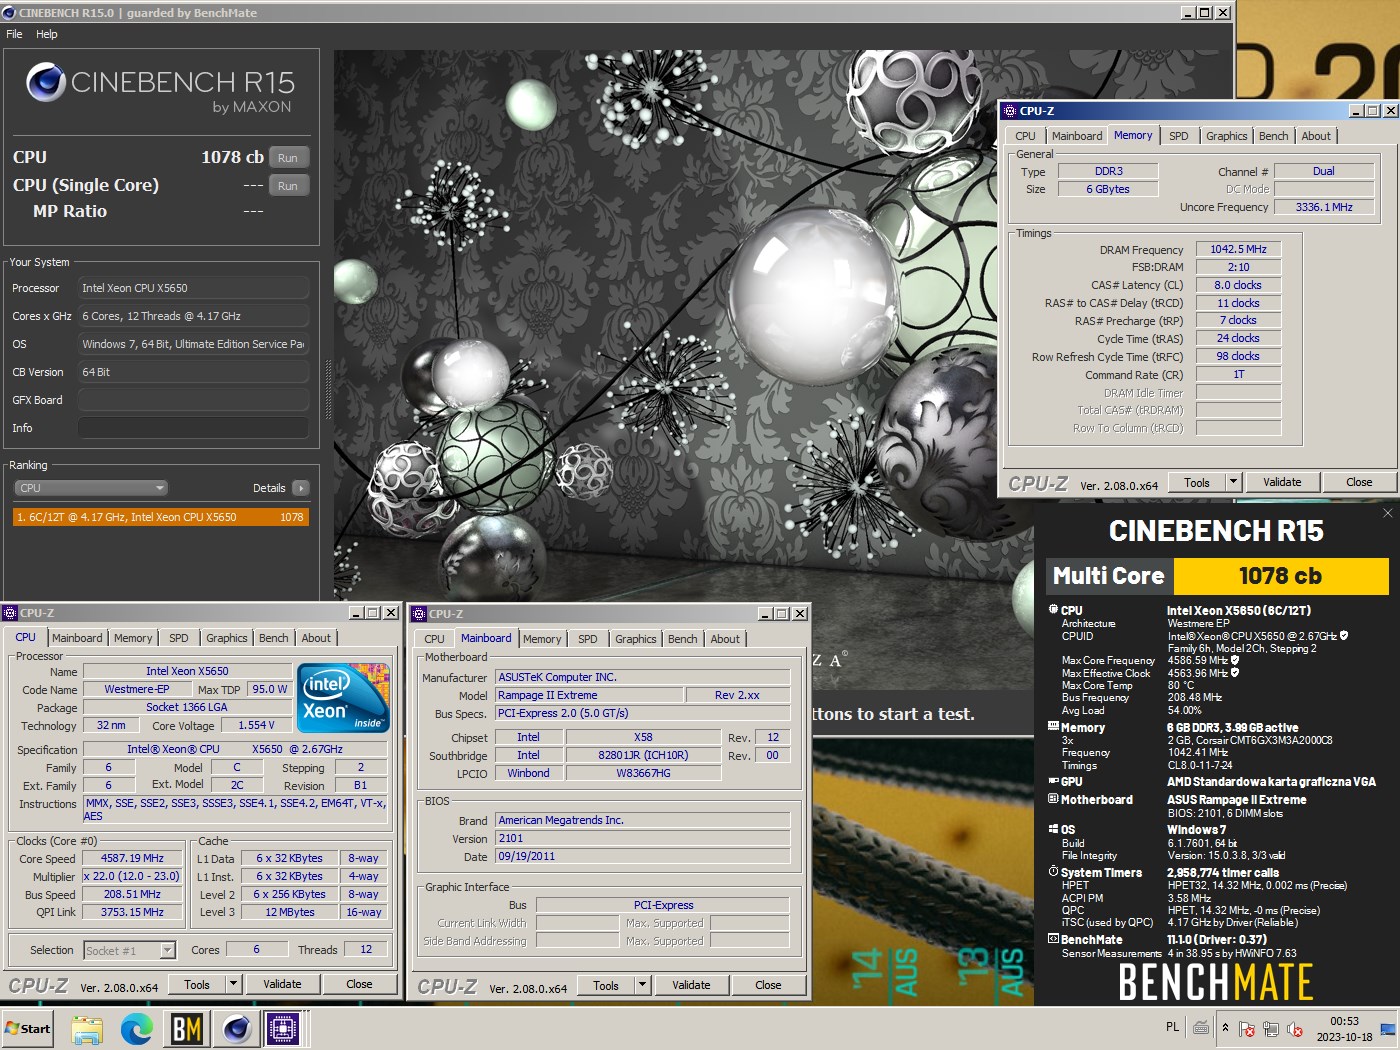Run the CPU Single Core benchmark
This screenshot has height=1050, width=1400.
(x=288, y=186)
